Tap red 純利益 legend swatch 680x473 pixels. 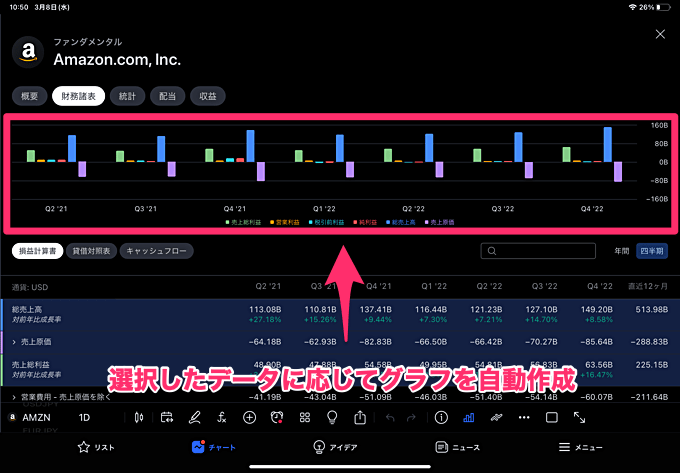pyautogui.click(x=355, y=222)
